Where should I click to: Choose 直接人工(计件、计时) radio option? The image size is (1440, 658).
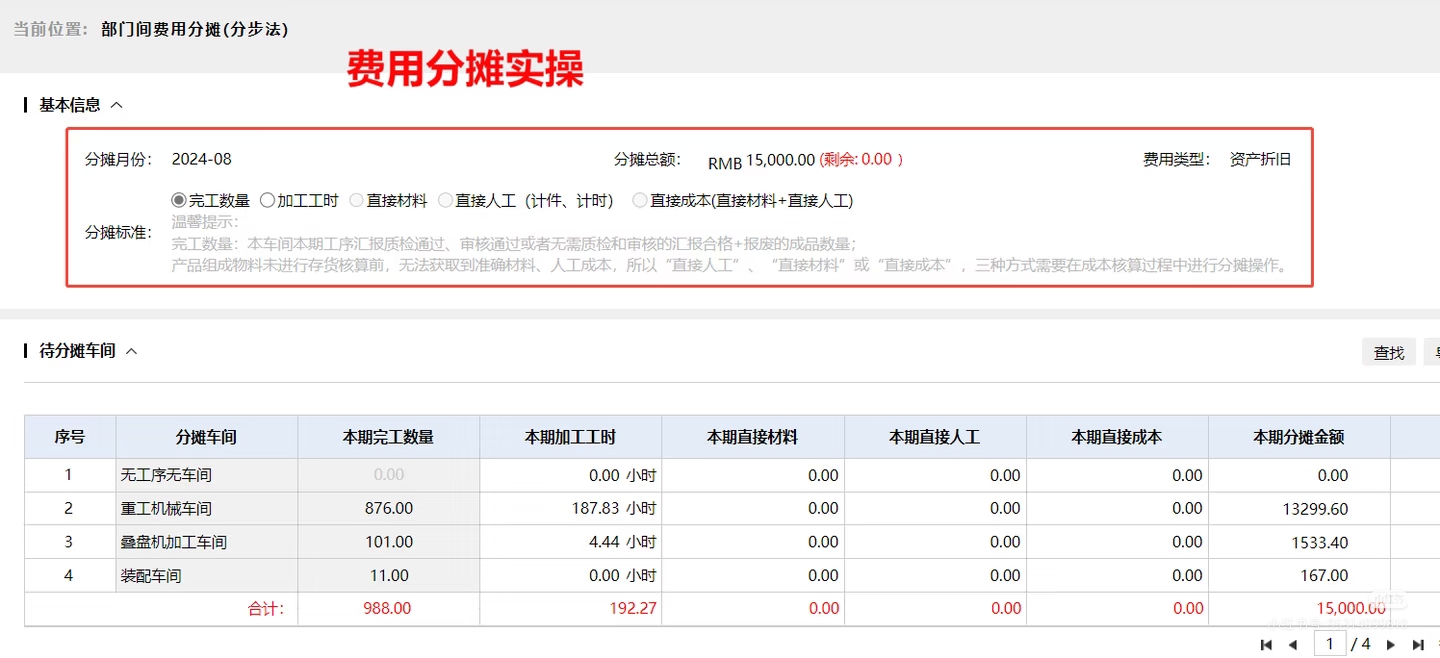coord(446,200)
